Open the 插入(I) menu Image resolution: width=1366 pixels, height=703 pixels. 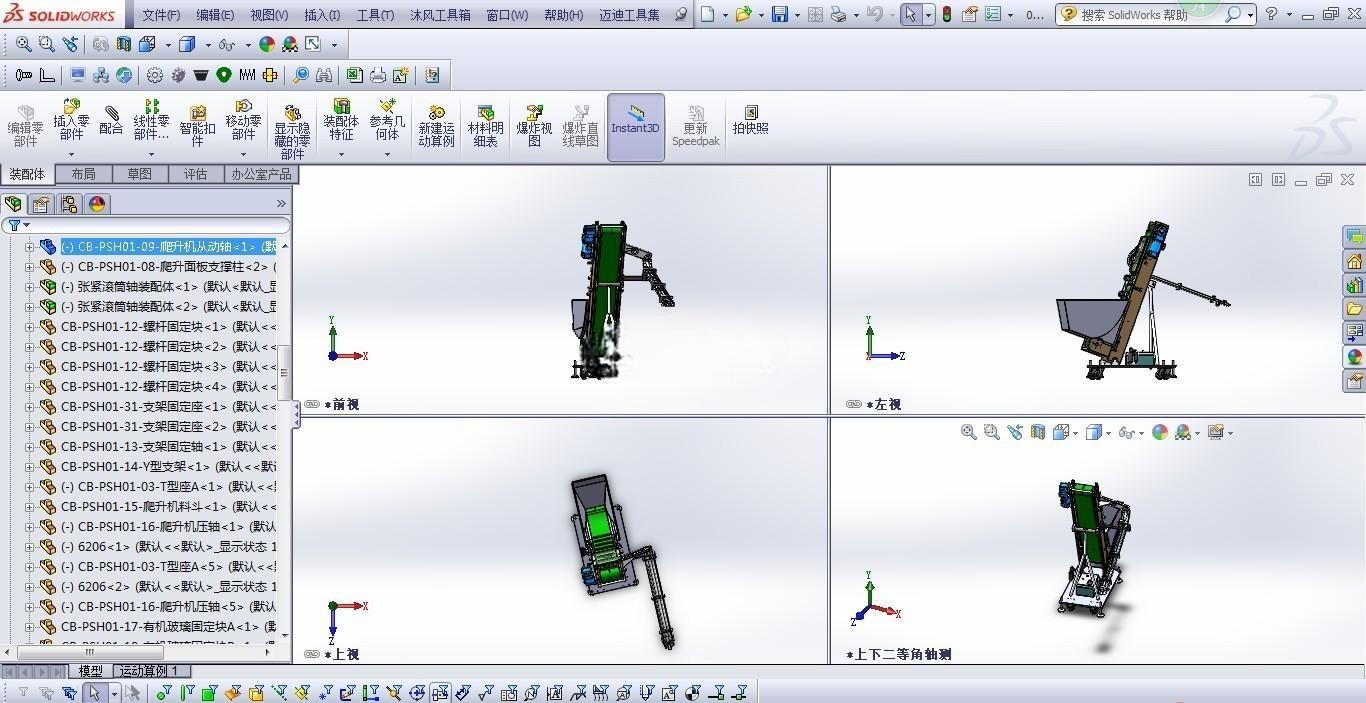pyautogui.click(x=322, y=15)
